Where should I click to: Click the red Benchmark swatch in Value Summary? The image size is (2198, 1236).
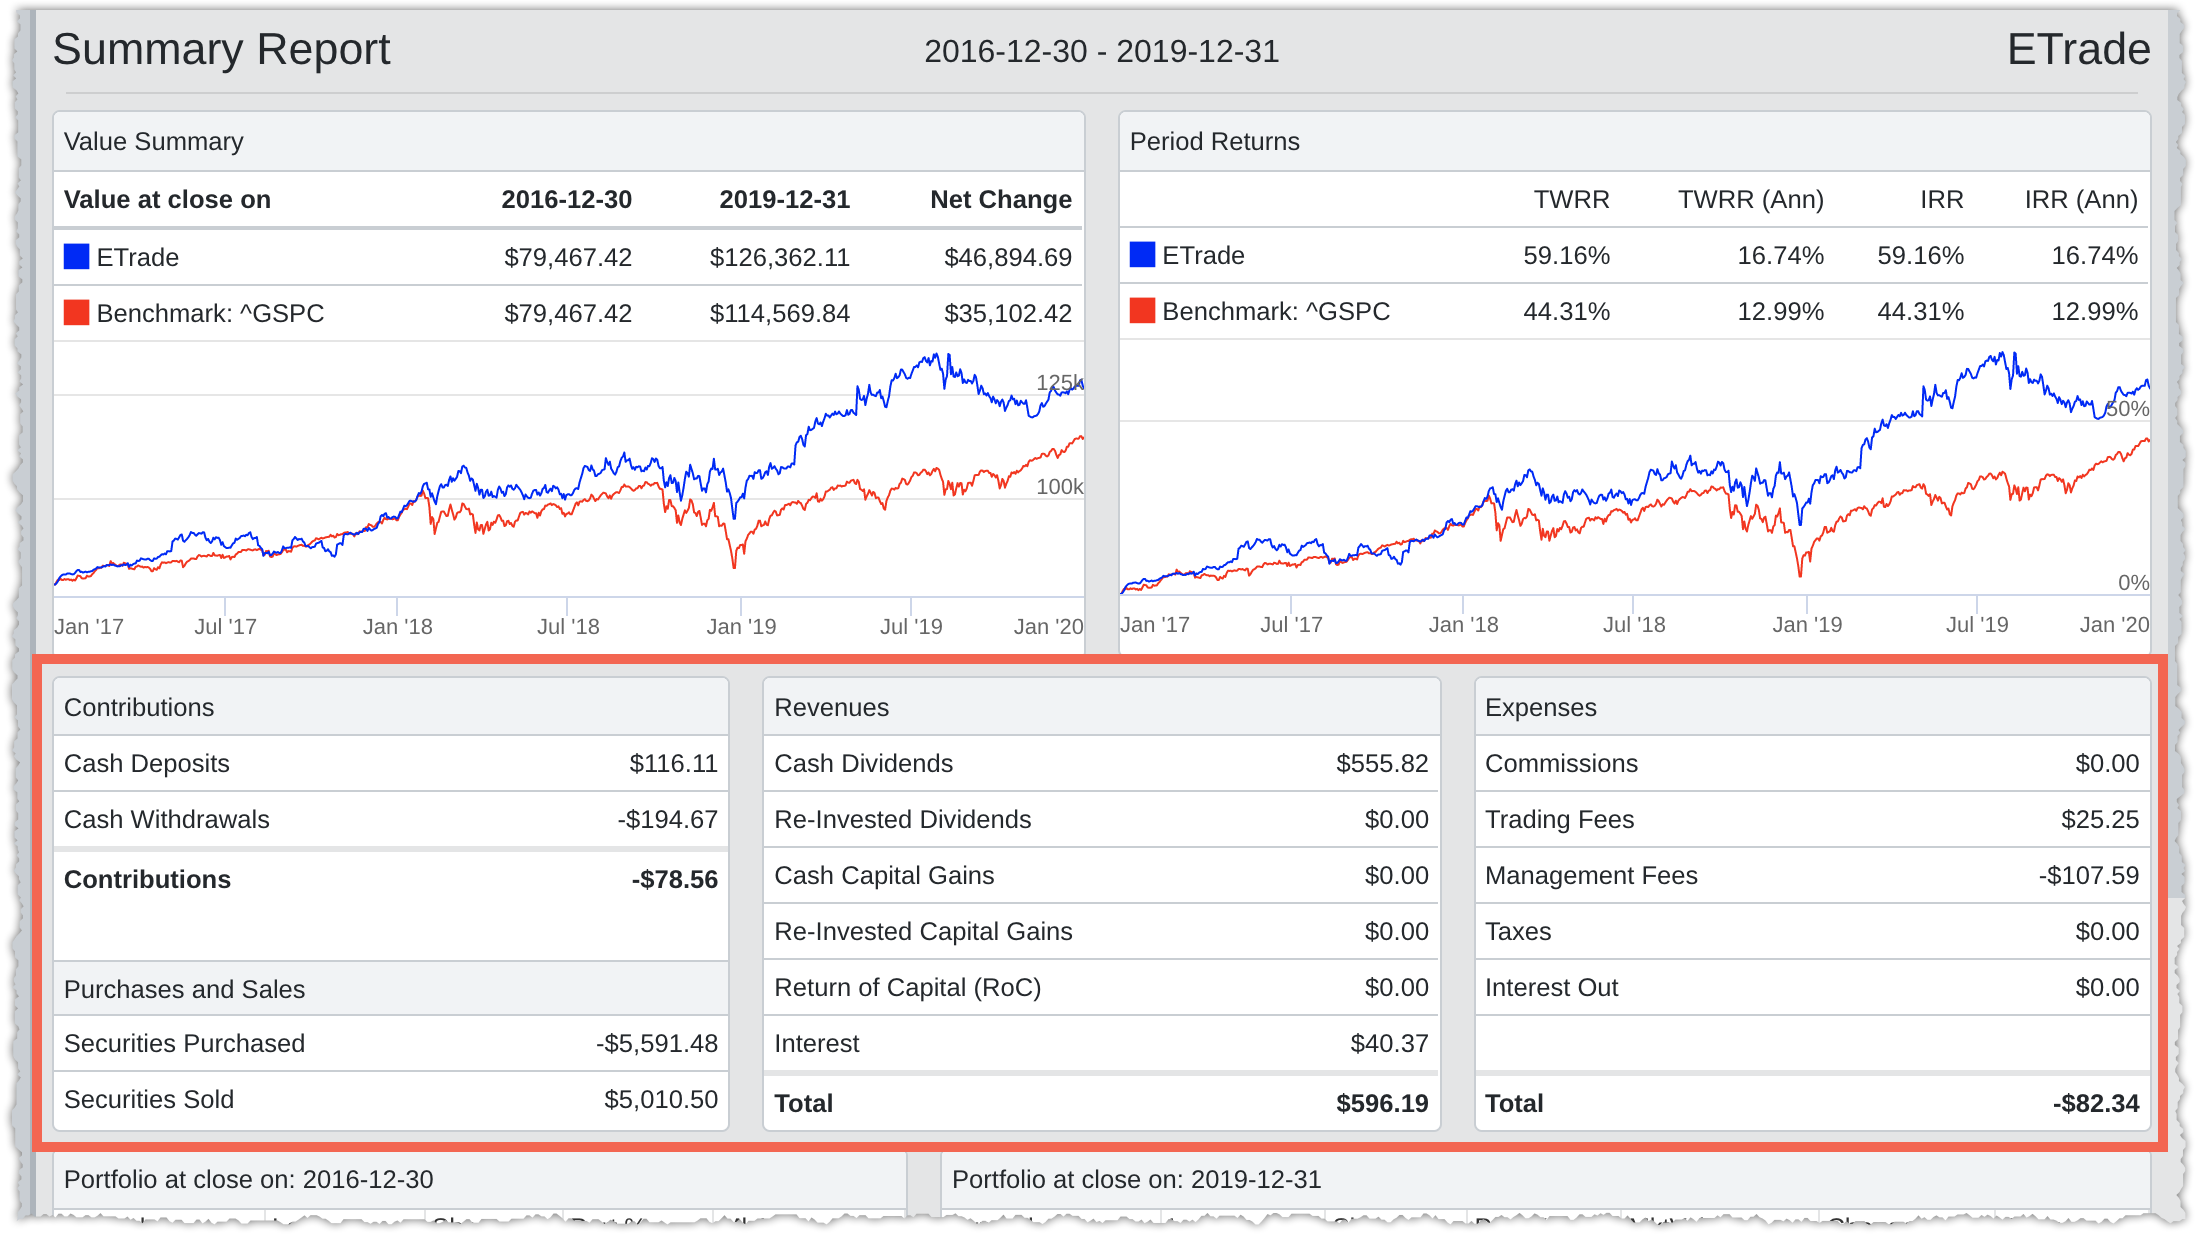click(77, 313)
